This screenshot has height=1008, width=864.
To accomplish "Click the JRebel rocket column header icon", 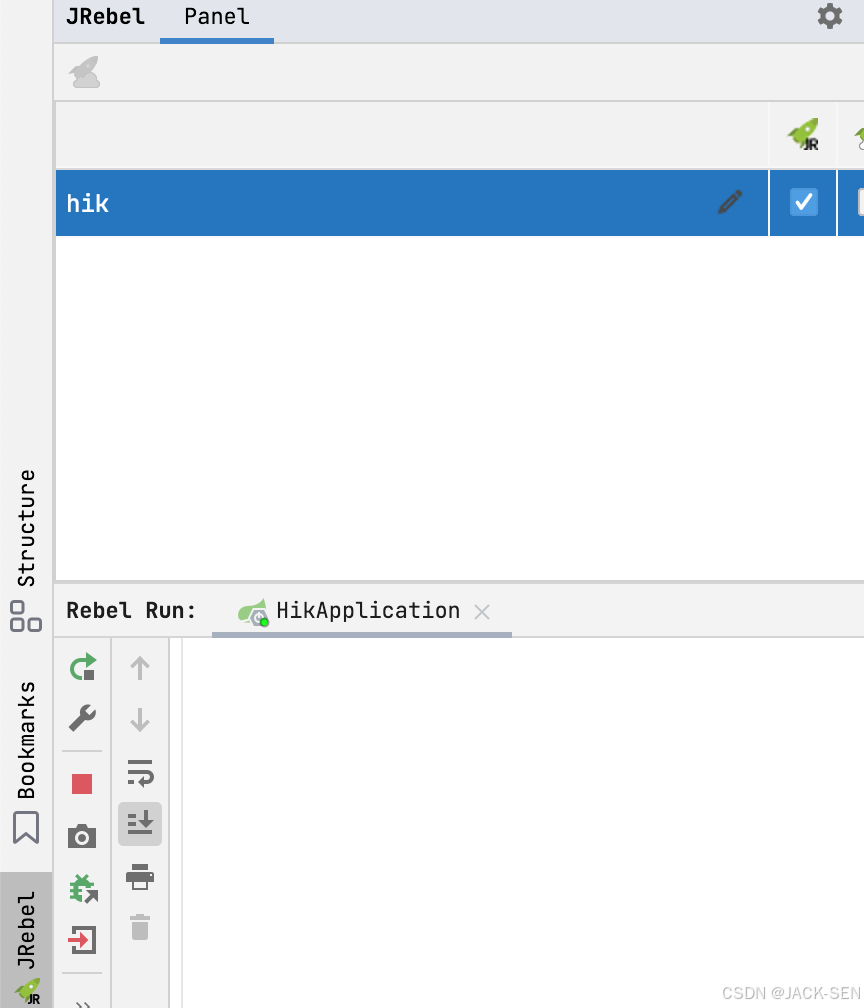I will (x=804, y=134).
